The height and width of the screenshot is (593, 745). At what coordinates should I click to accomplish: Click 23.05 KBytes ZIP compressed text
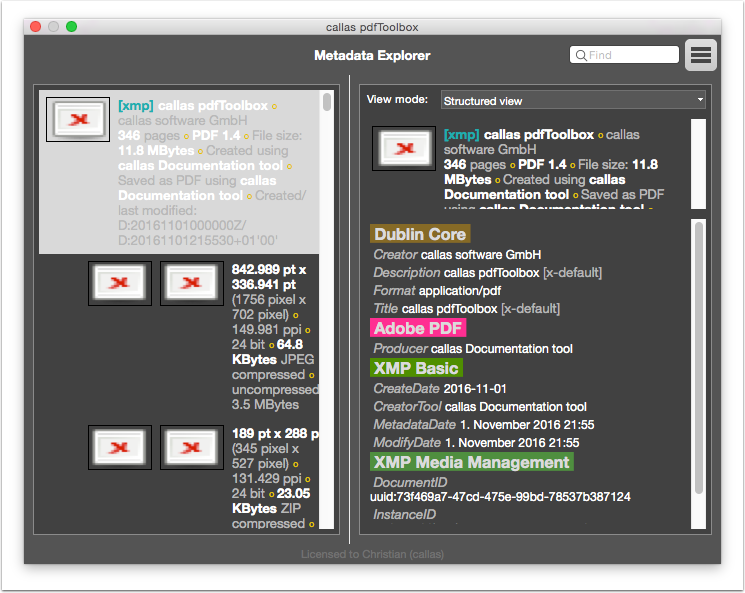pos(271,508)
